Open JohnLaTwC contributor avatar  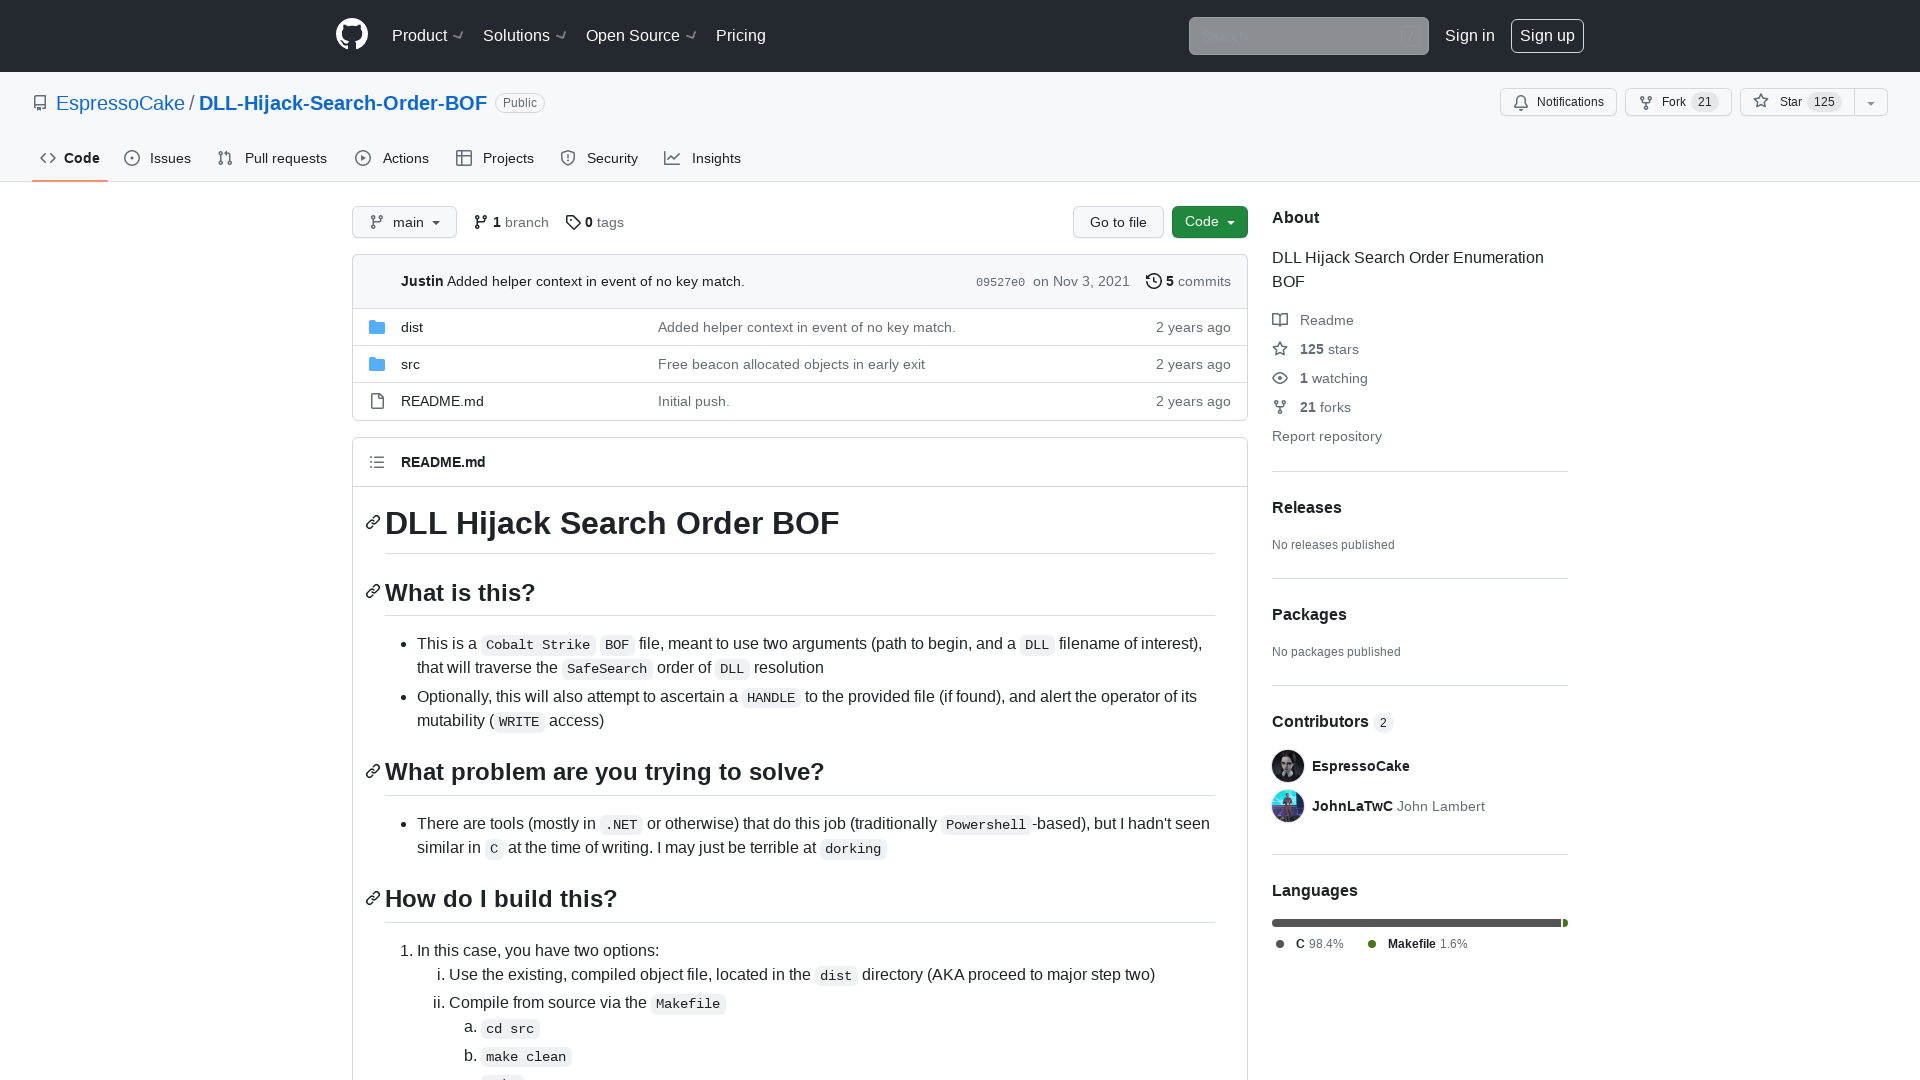(1288, 806)
